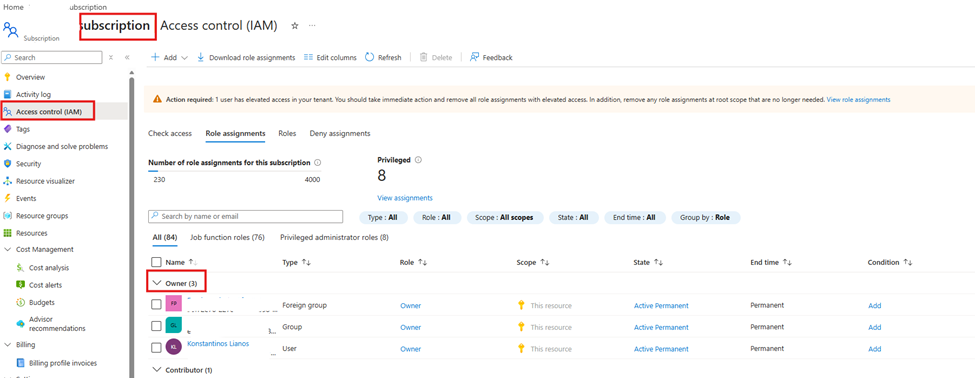Click info icon next to Privileged
Screen dimensions: 975x378
(x=418, y=160)
